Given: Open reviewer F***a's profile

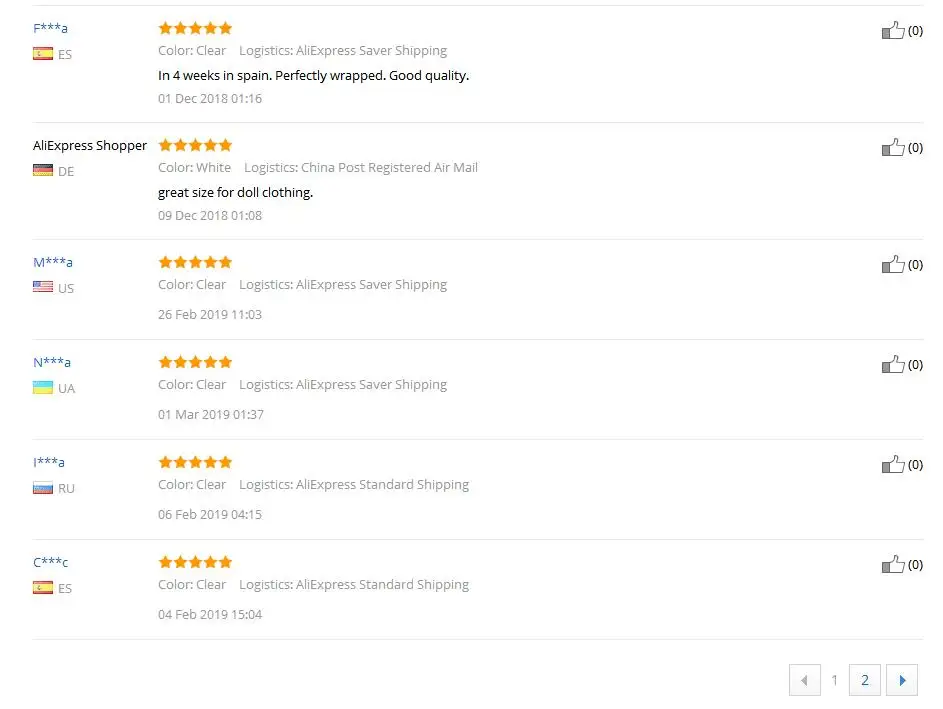Looking at the screenshot, I should [x=50, y=28].
